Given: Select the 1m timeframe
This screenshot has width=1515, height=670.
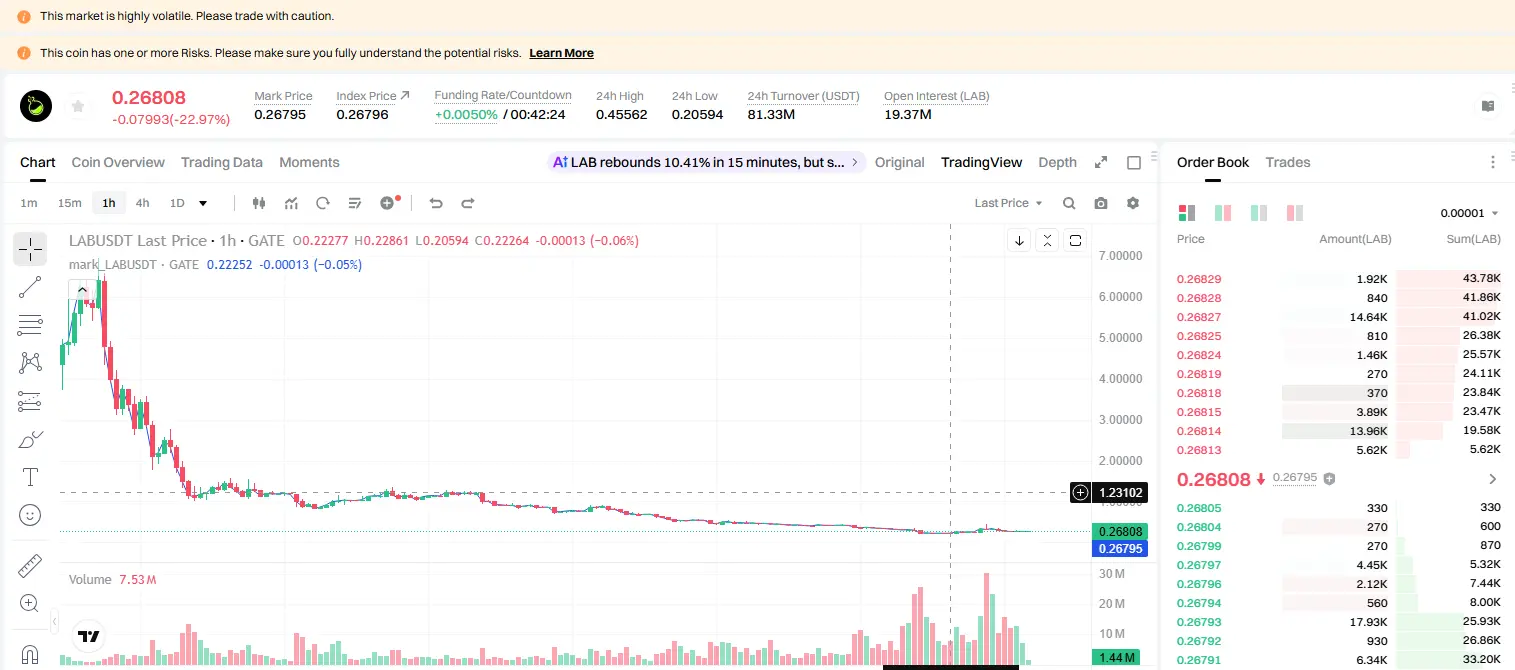Looking at the screenshot, I should tap(29, 203).
